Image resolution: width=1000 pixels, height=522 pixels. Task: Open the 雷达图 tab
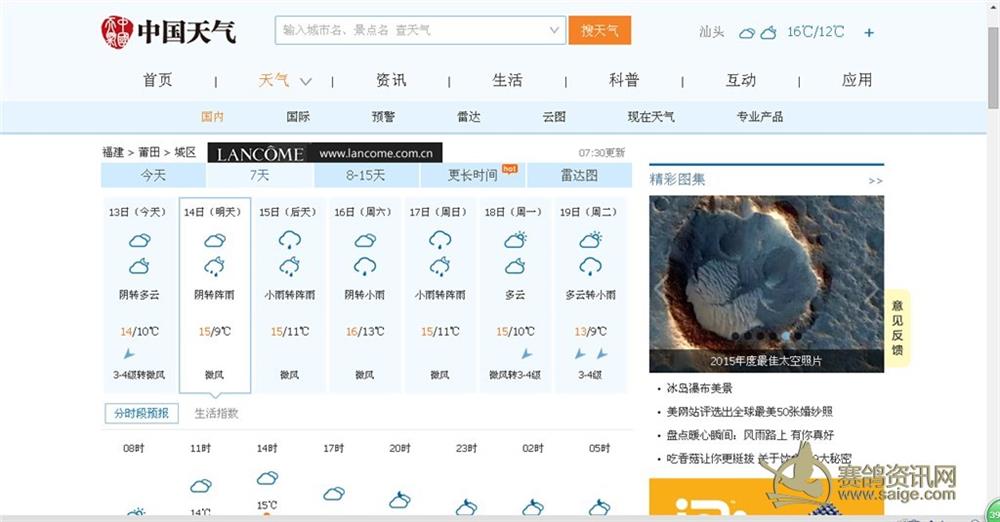(578, 176)
